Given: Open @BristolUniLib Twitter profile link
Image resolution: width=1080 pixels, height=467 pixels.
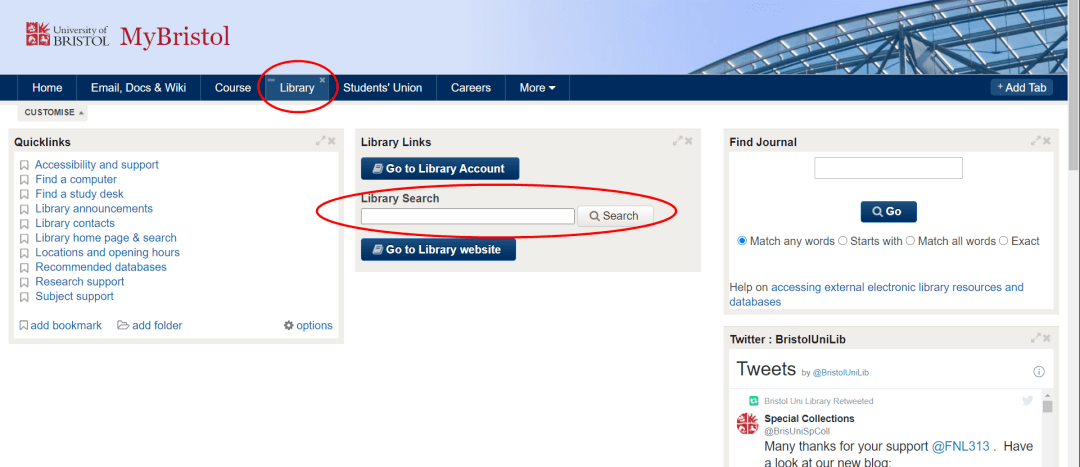Looking at the screenshot, I should (841, 373).
